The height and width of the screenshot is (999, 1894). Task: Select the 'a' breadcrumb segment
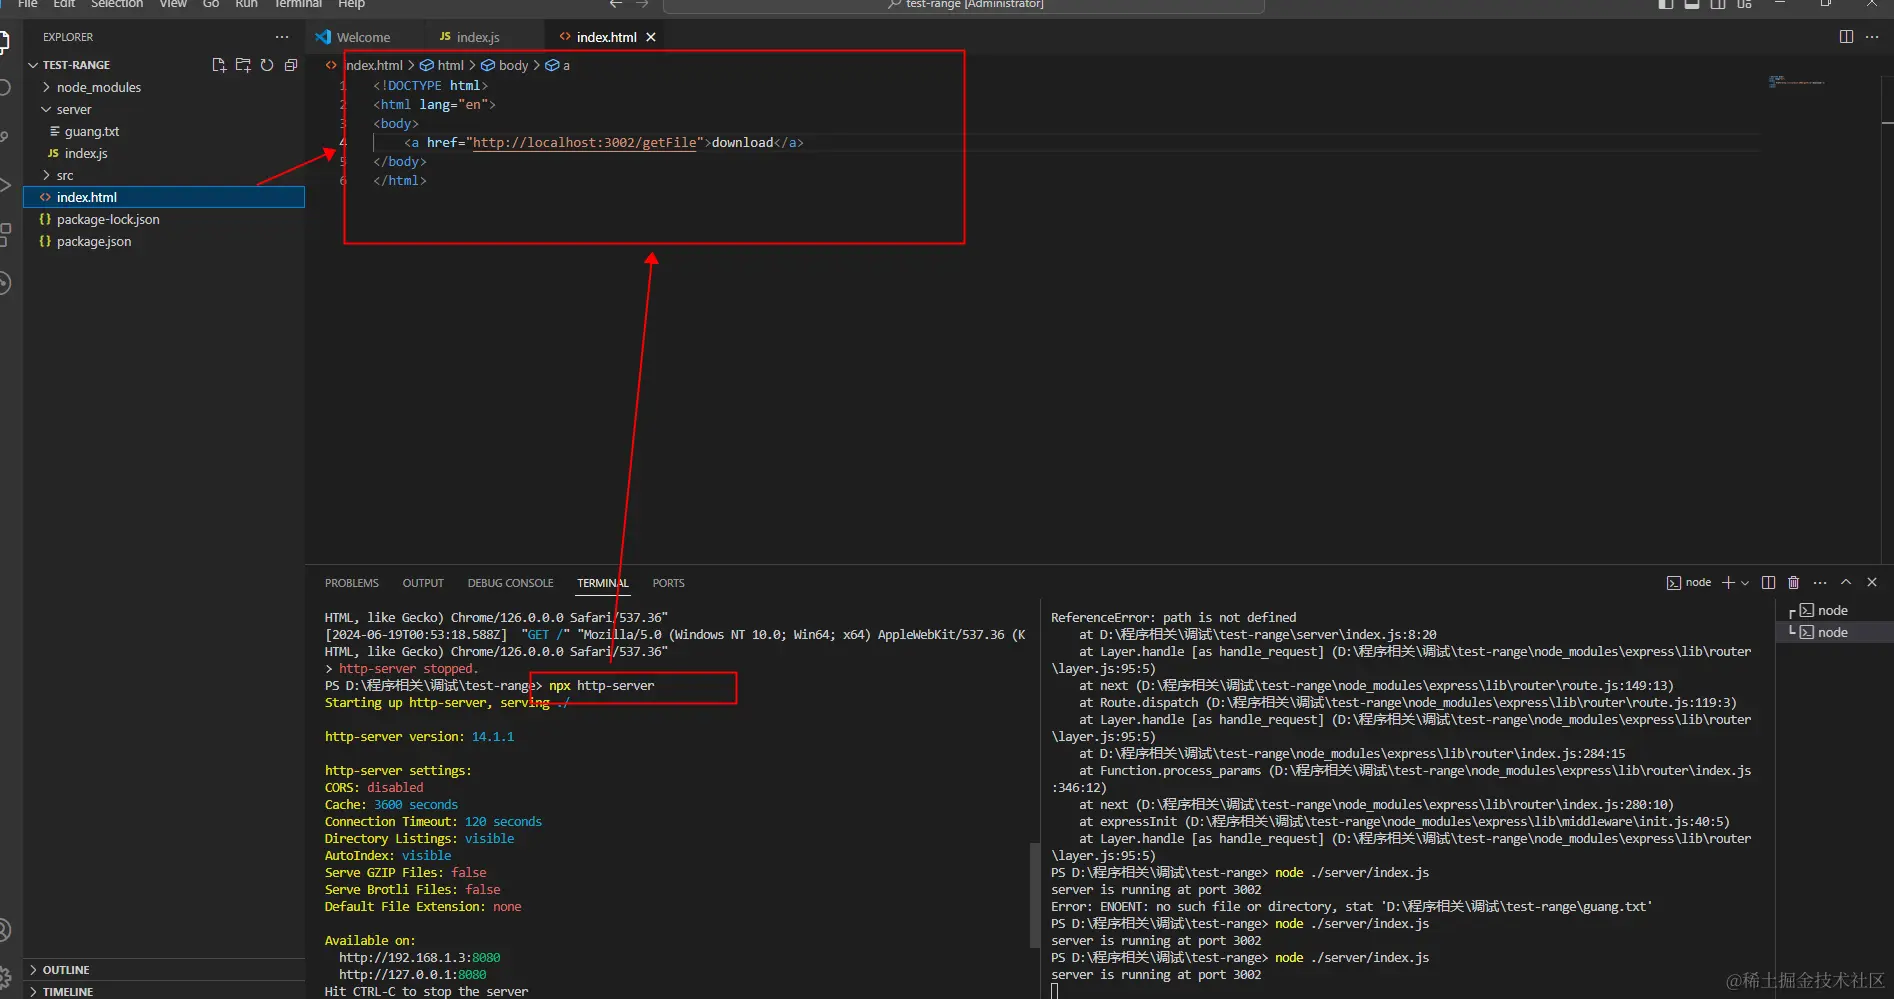558,65
